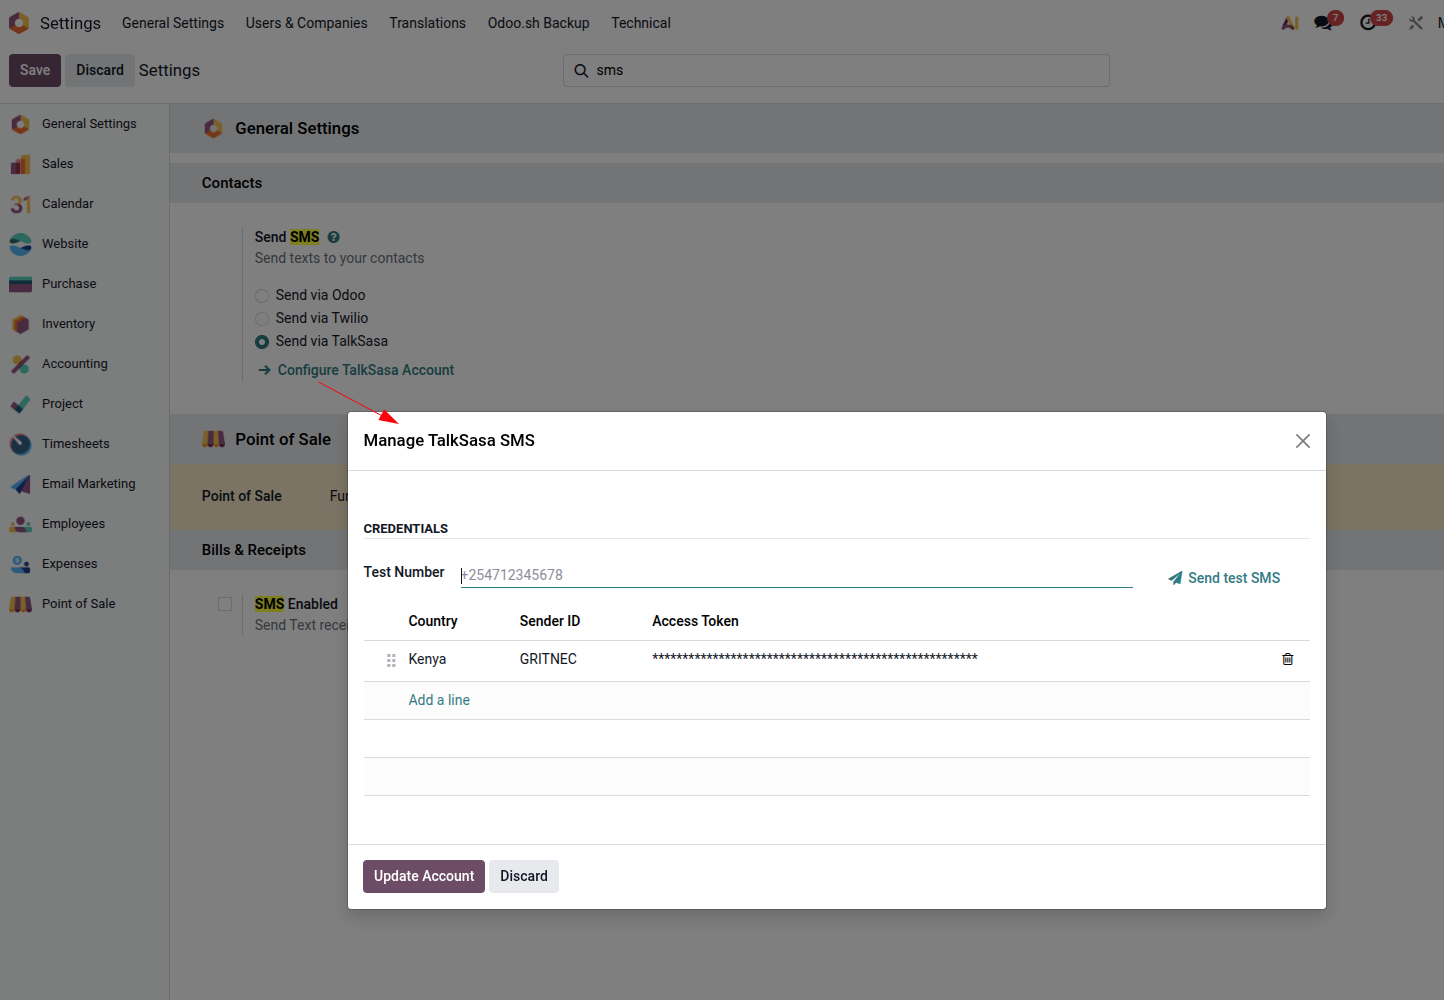1444x1000 pixels.
Task: Select the Send via Odoo radio option
Action: pos(262,296)
